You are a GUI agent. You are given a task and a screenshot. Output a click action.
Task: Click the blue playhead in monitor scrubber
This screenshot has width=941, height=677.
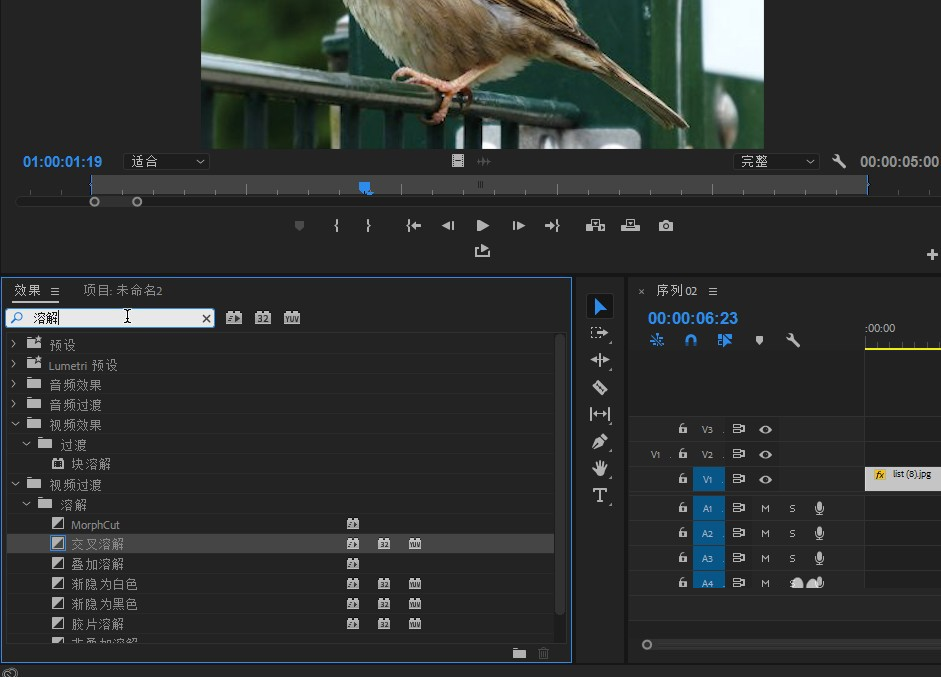[x=365, y=188]
